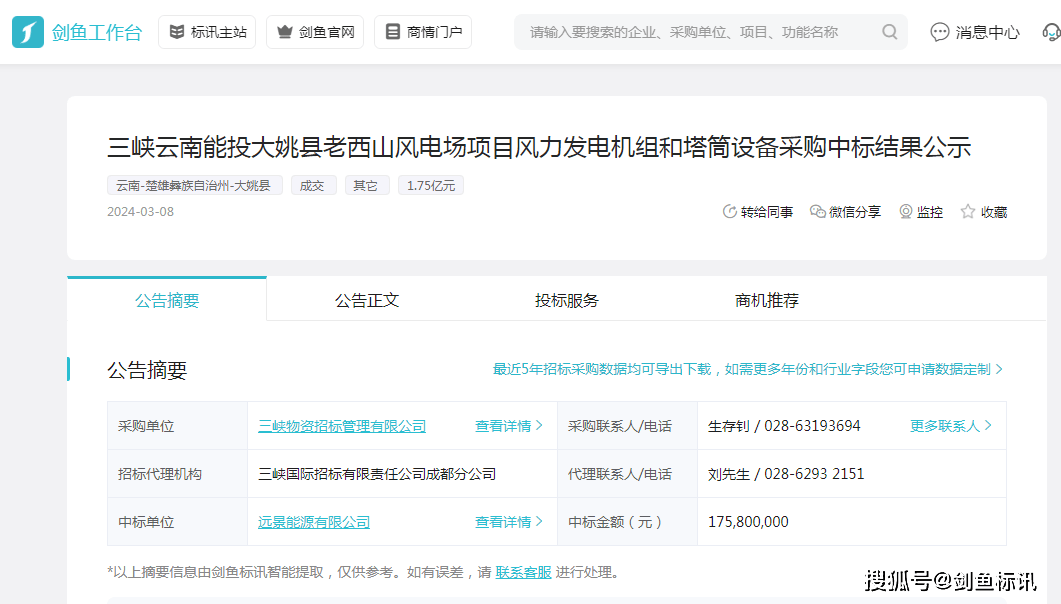Click the 收藏 star icon

pyautogui.click(x=968, y=212)
